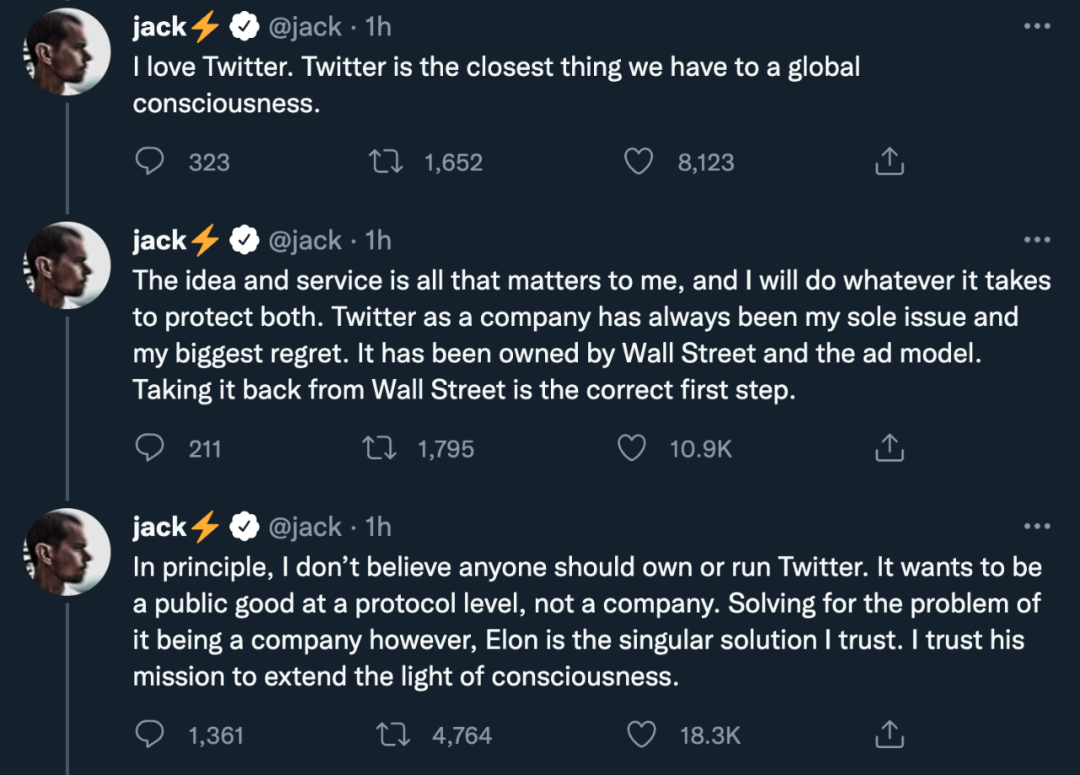Reply to the Wall Street tweet

150,449
